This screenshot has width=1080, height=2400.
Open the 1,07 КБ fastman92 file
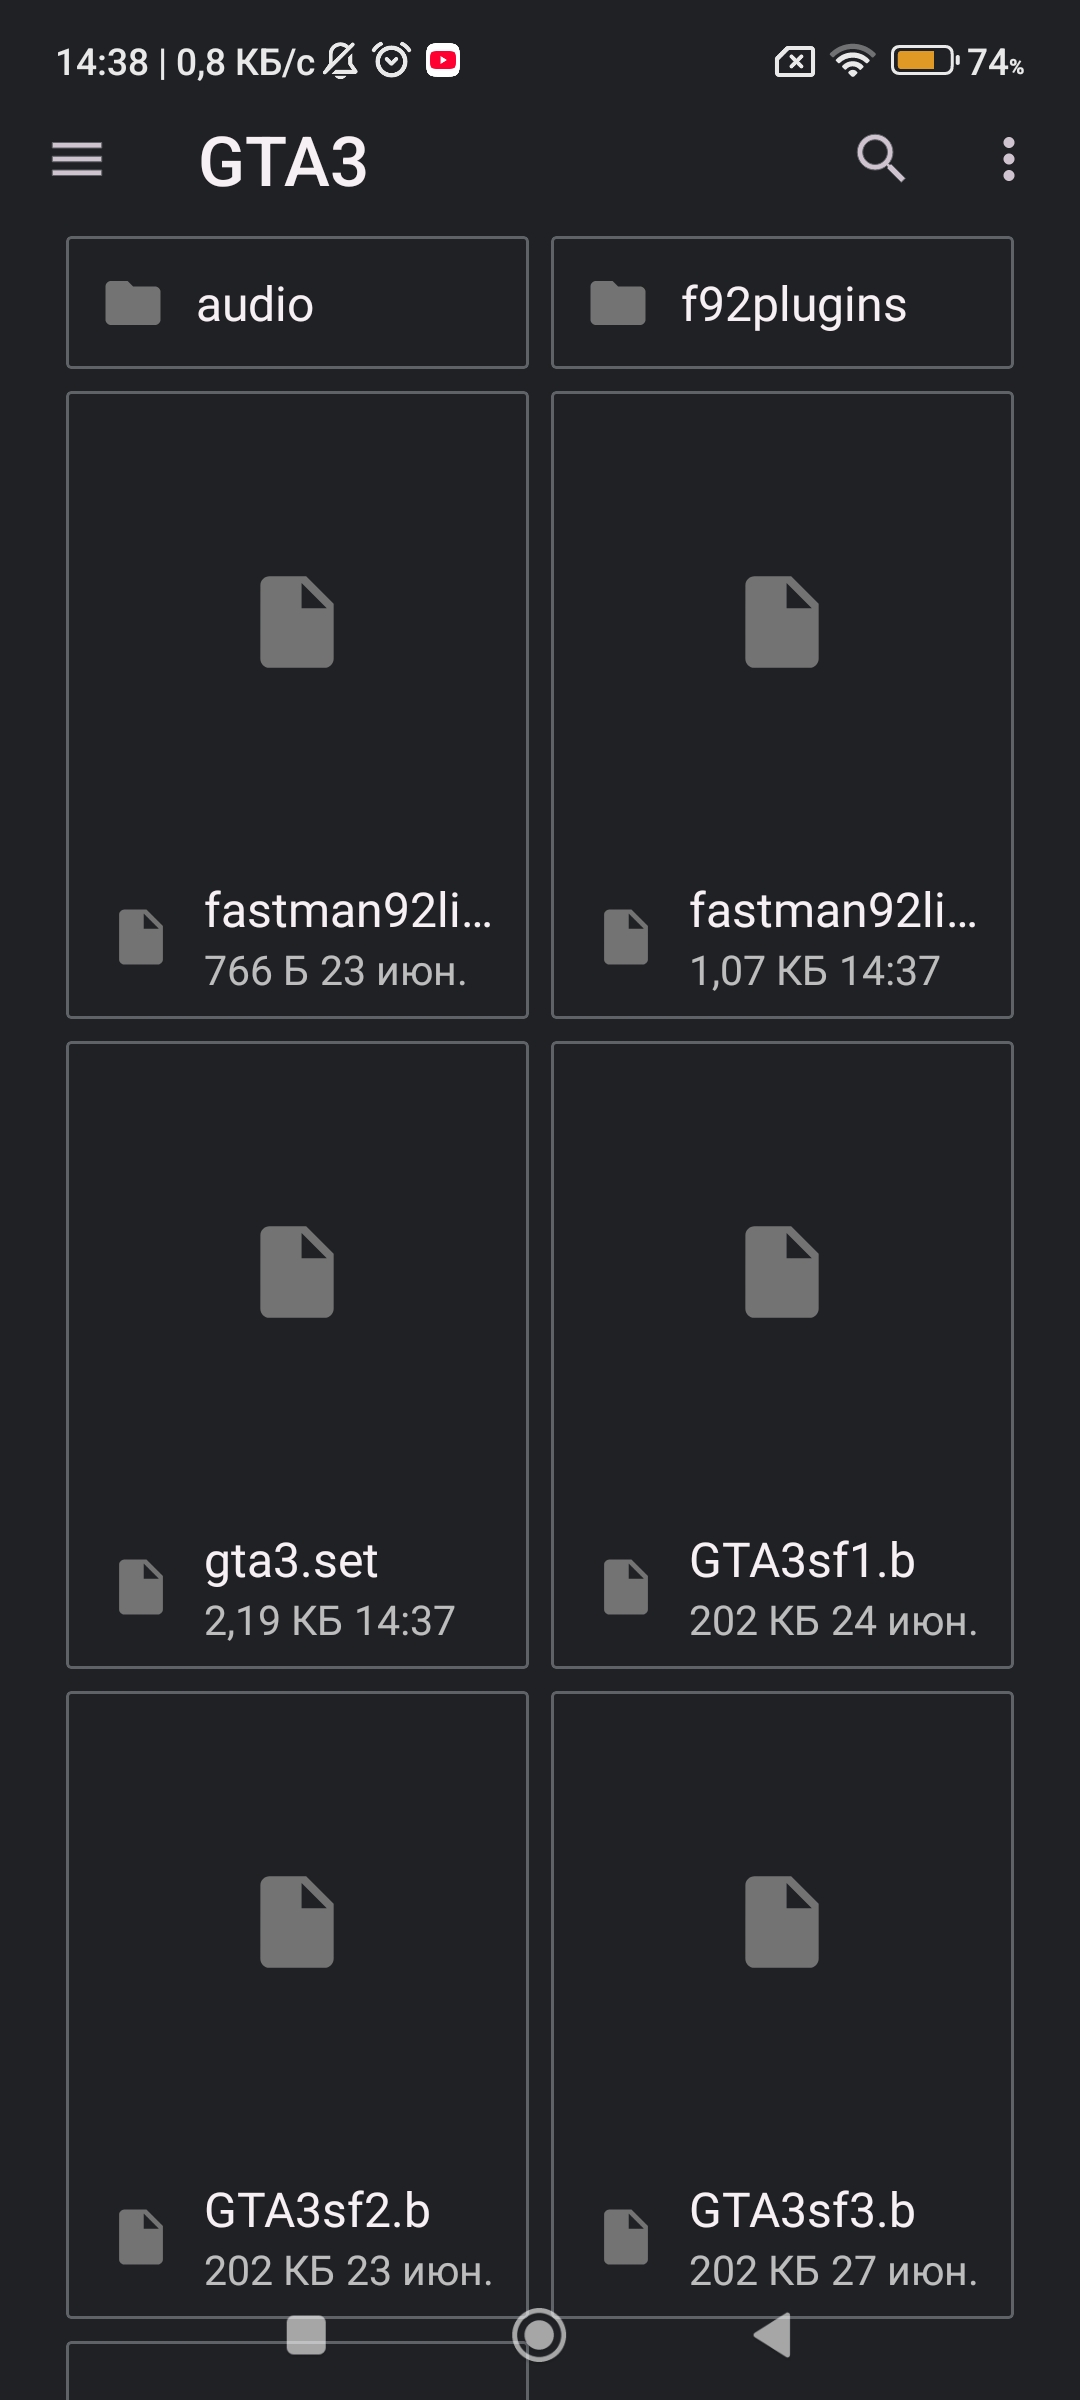click(782, 705)
